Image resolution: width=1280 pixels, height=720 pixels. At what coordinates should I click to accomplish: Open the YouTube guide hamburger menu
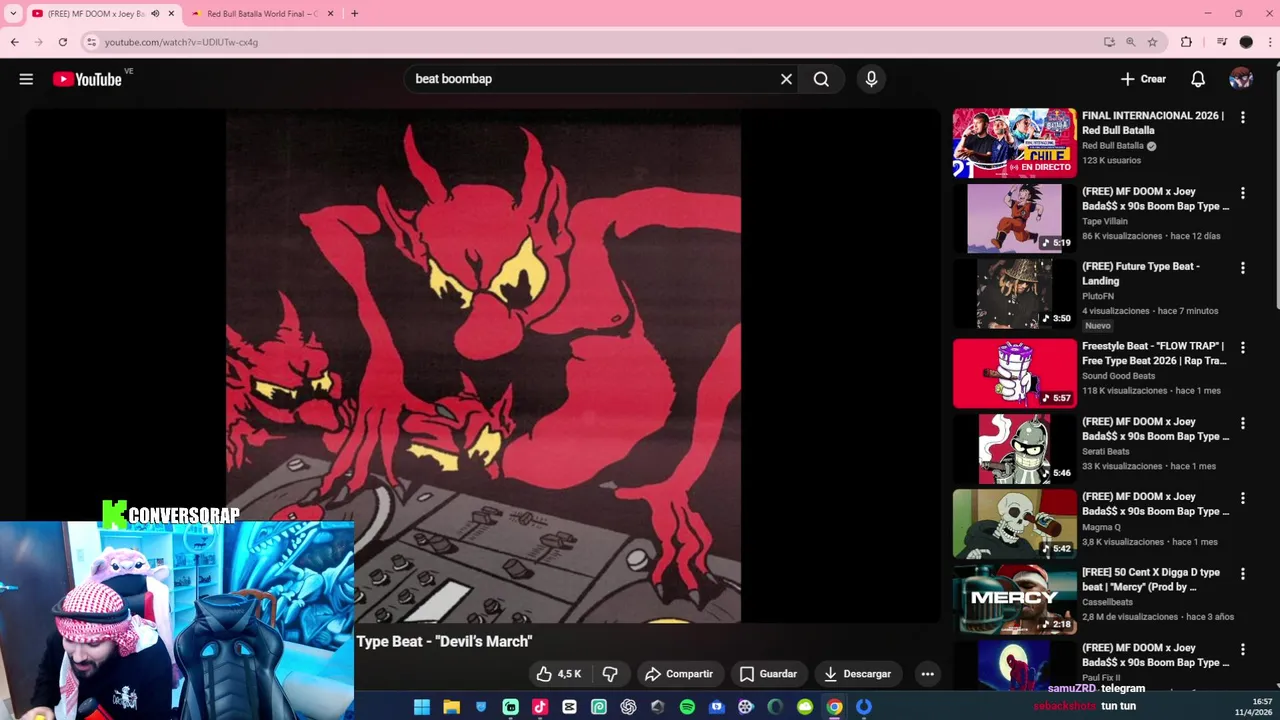point(26,79)
